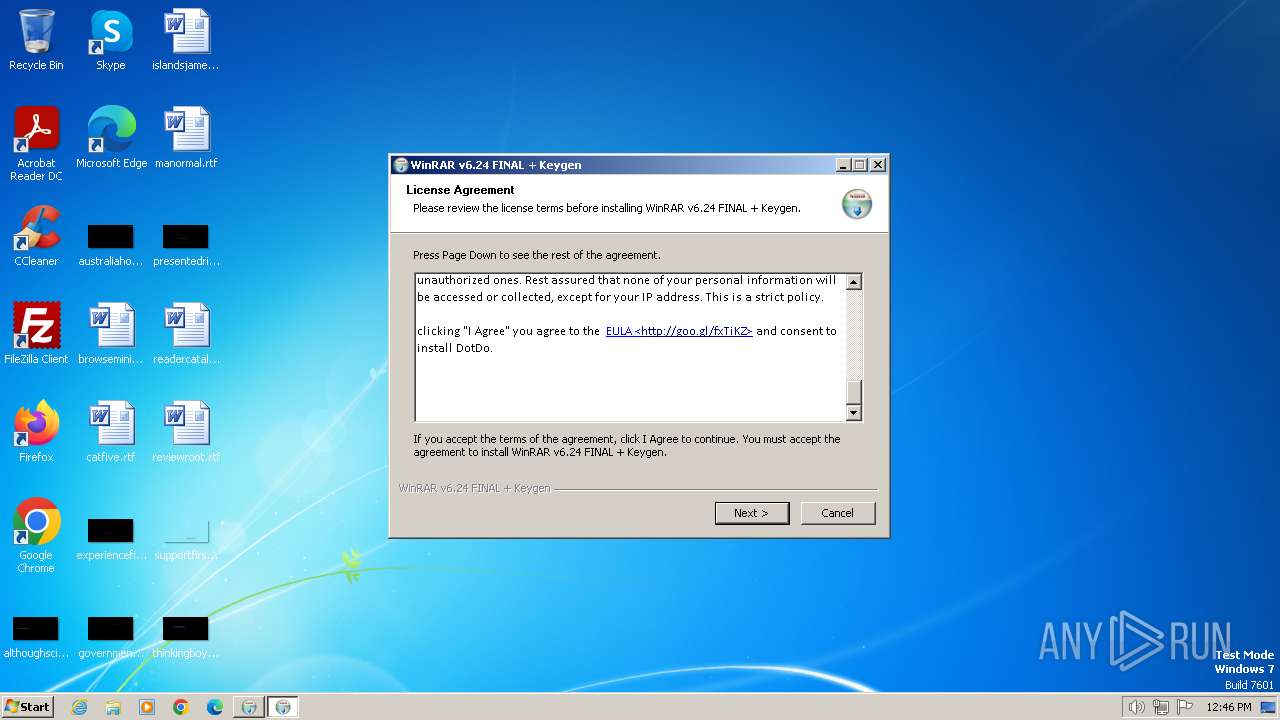
Task: Click the installer logo icon in header
Action: (x=856, y=203)
